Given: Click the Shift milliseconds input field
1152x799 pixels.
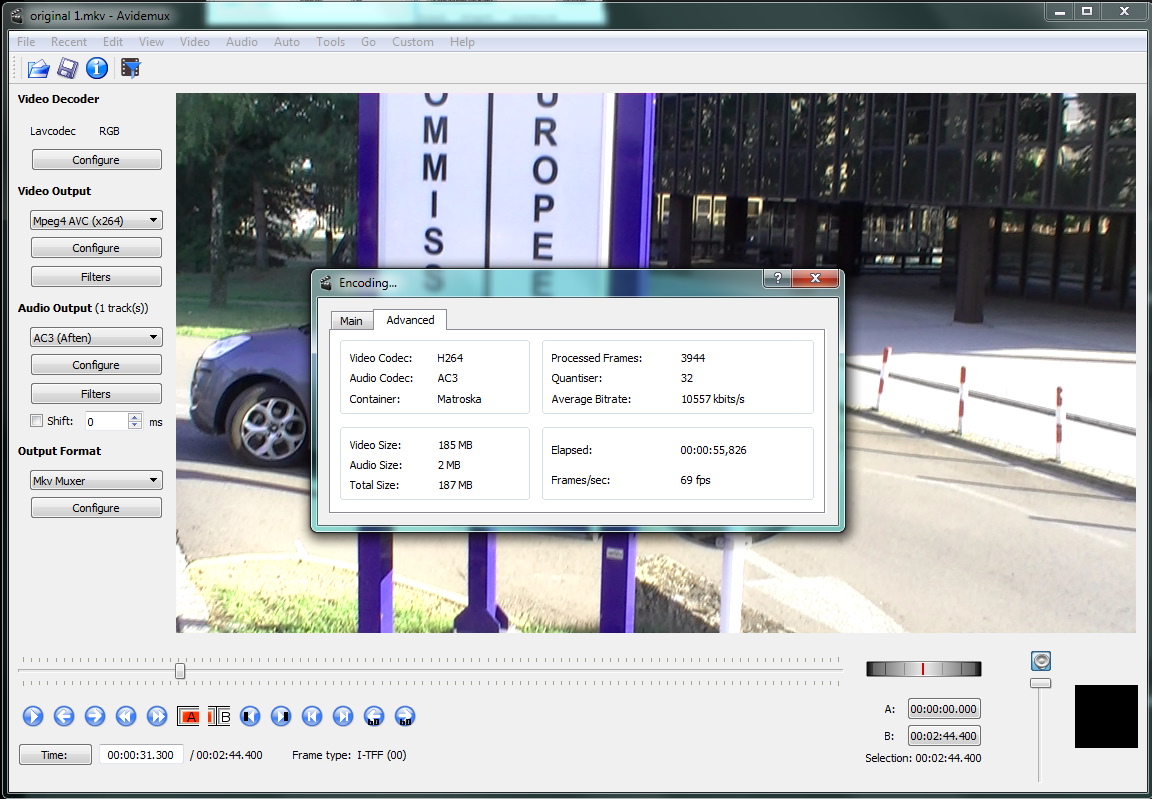Looking at the screenshot, I should [x=107, y=422].
